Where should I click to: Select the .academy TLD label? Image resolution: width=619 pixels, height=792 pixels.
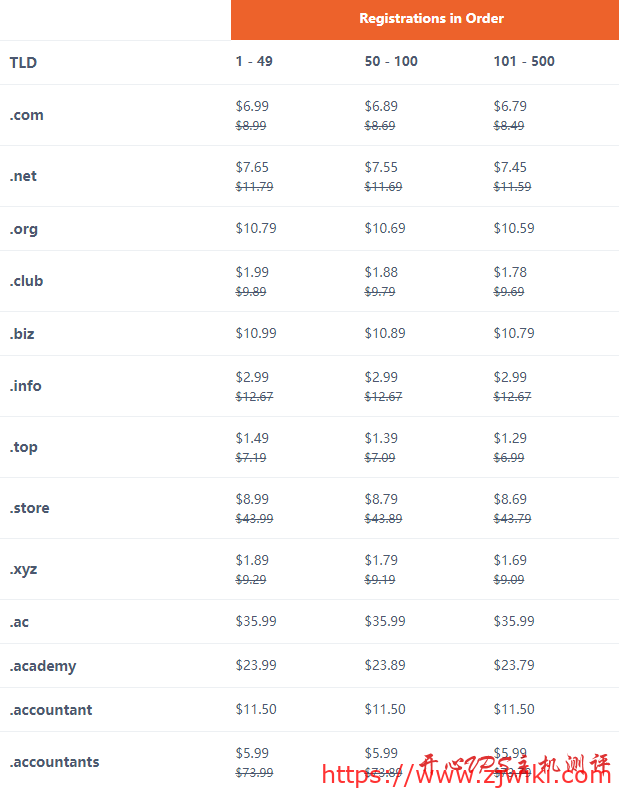click(43, 666)
